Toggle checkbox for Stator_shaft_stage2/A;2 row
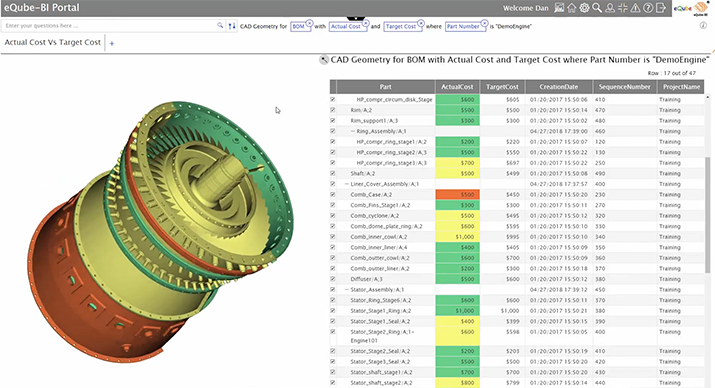This screenshot has width=715, height=388. coord(332,383)
